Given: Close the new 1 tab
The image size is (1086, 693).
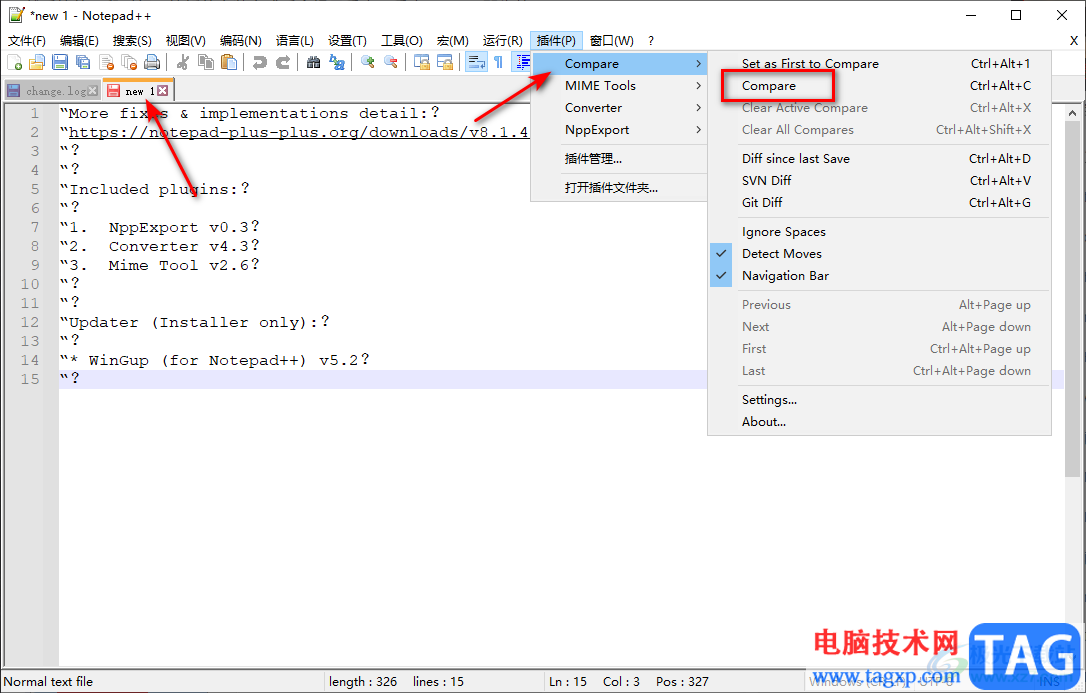Looking at the screenshot, I should [162, 91].
